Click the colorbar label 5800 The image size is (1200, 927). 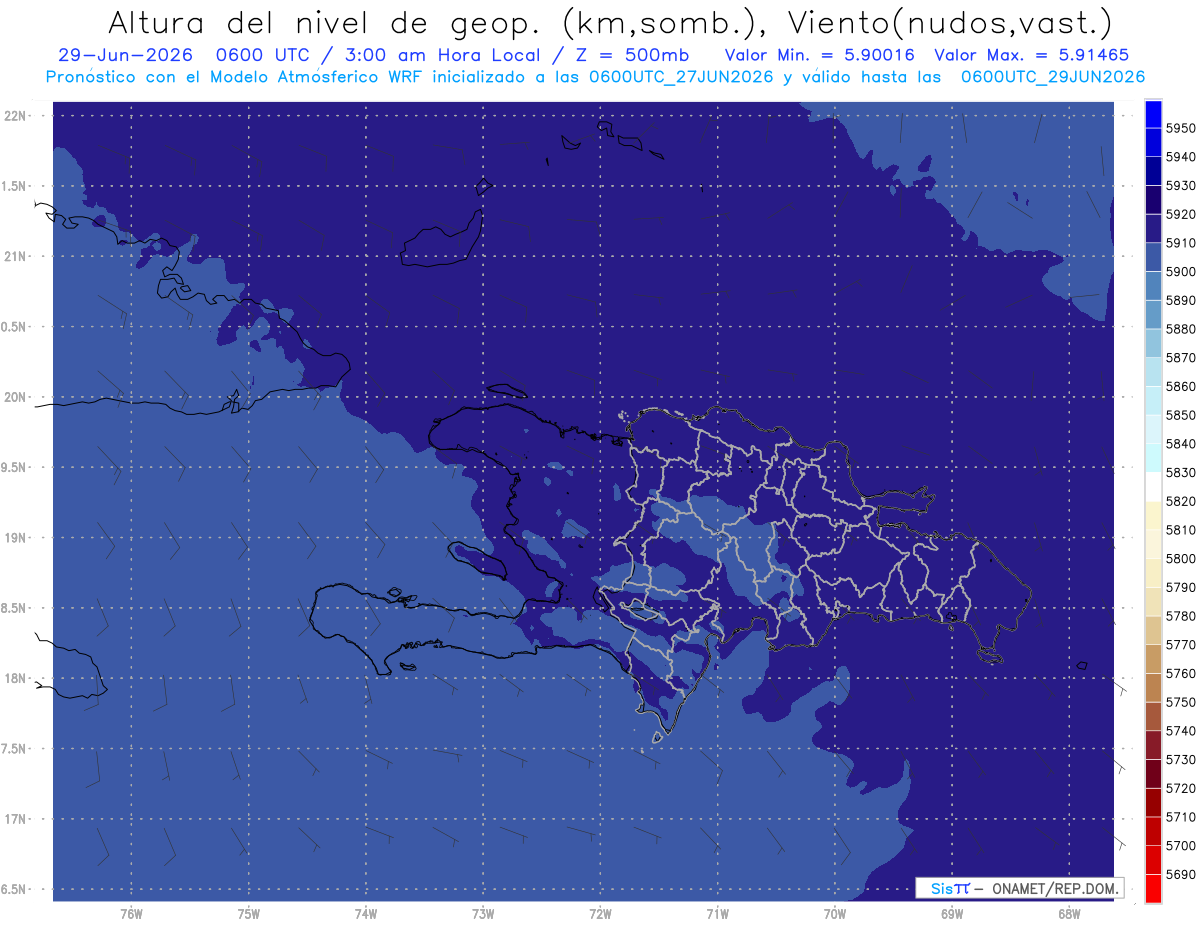1180,559
